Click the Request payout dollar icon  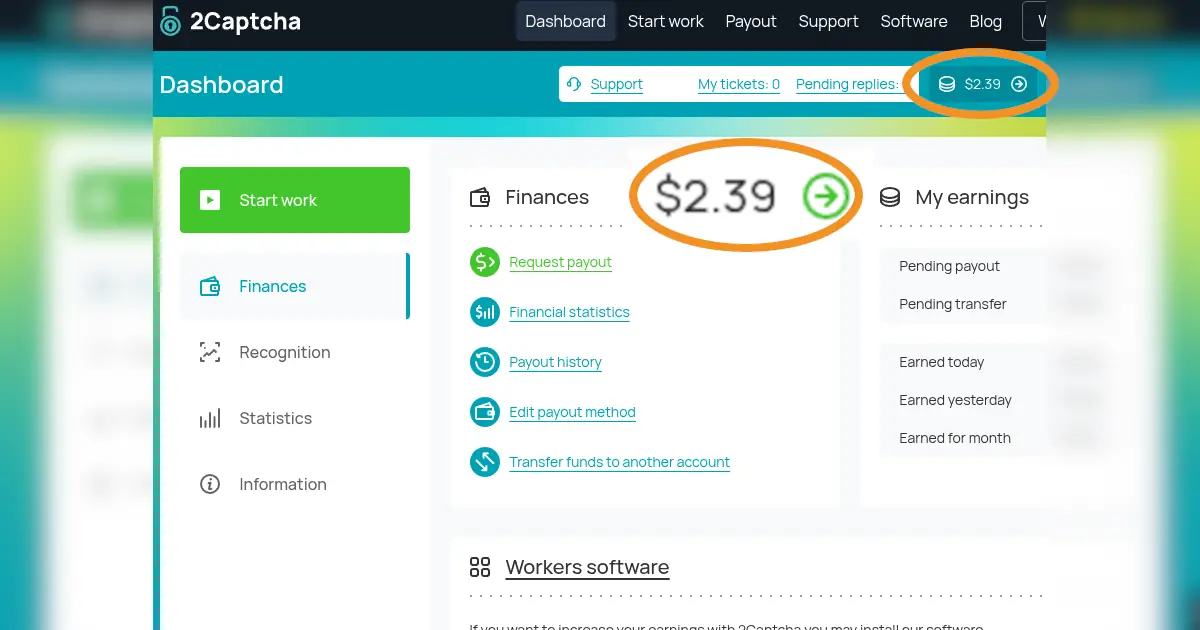tap(485, 262)
